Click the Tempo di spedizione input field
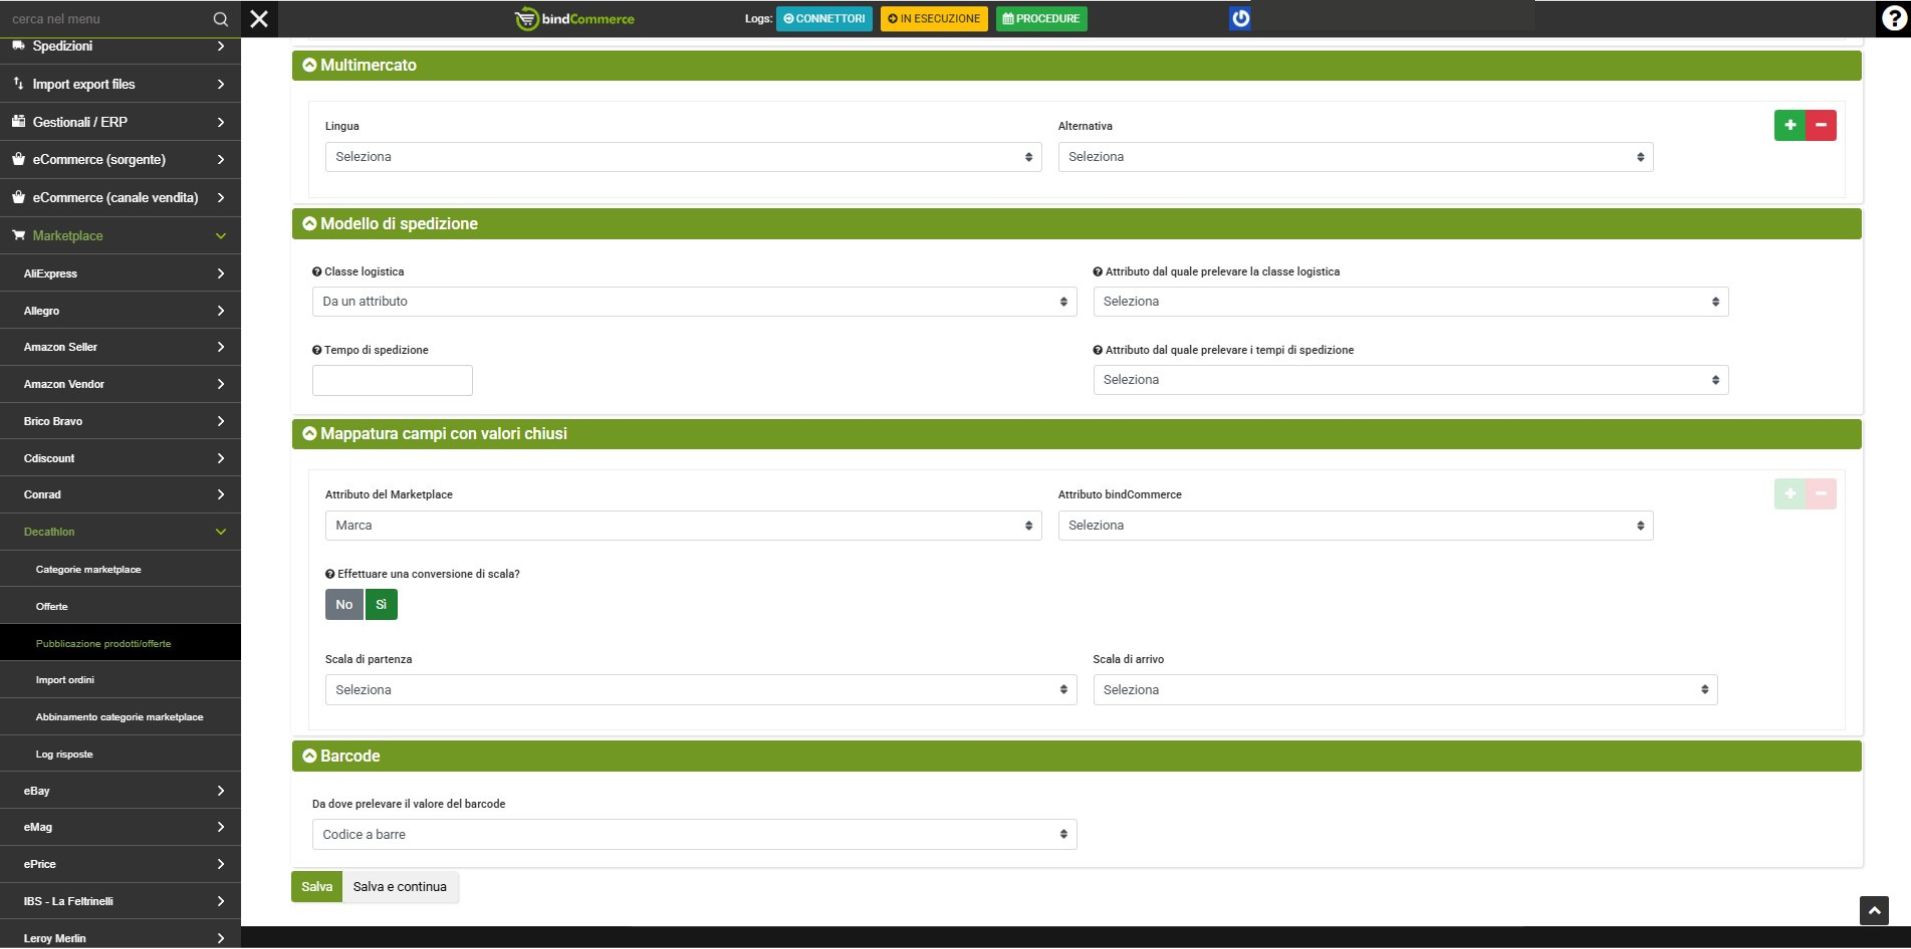 [x=392, y=380]
